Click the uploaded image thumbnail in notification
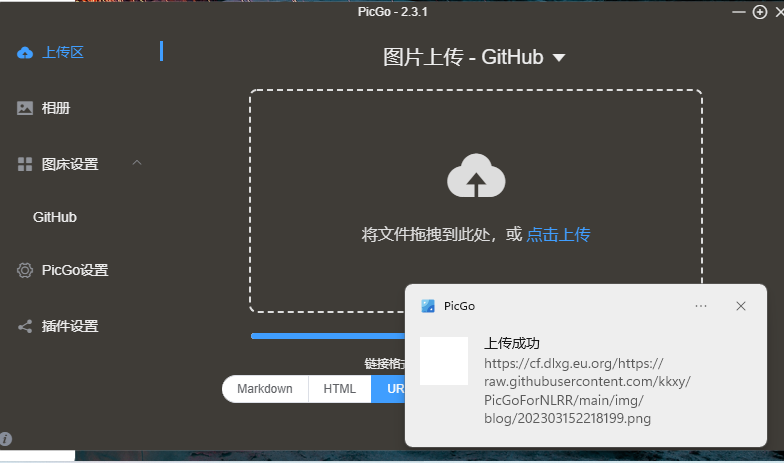 point(444,361)
